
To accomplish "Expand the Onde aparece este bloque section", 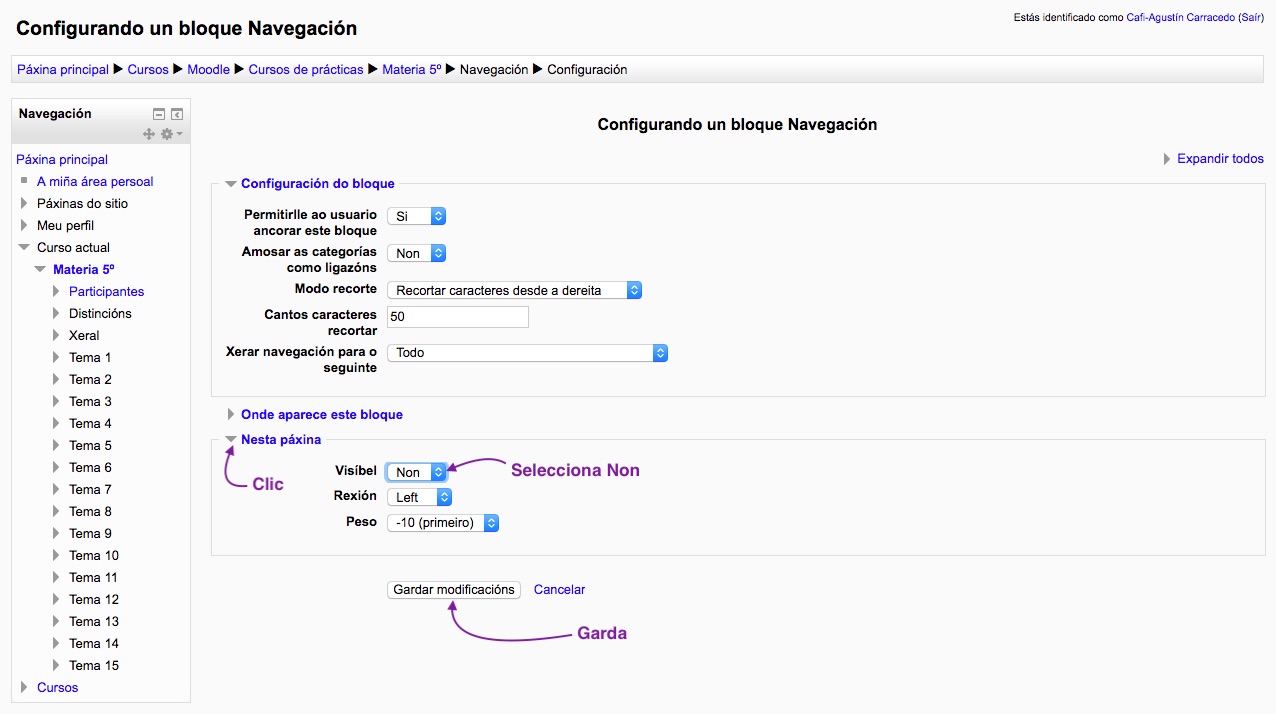I will point(321,414).
